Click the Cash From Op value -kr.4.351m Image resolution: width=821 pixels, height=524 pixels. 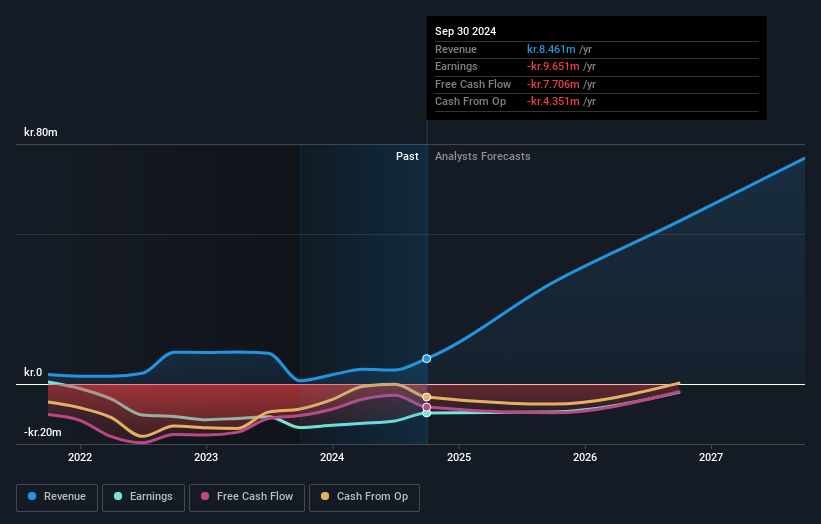[x=553, y=102]
